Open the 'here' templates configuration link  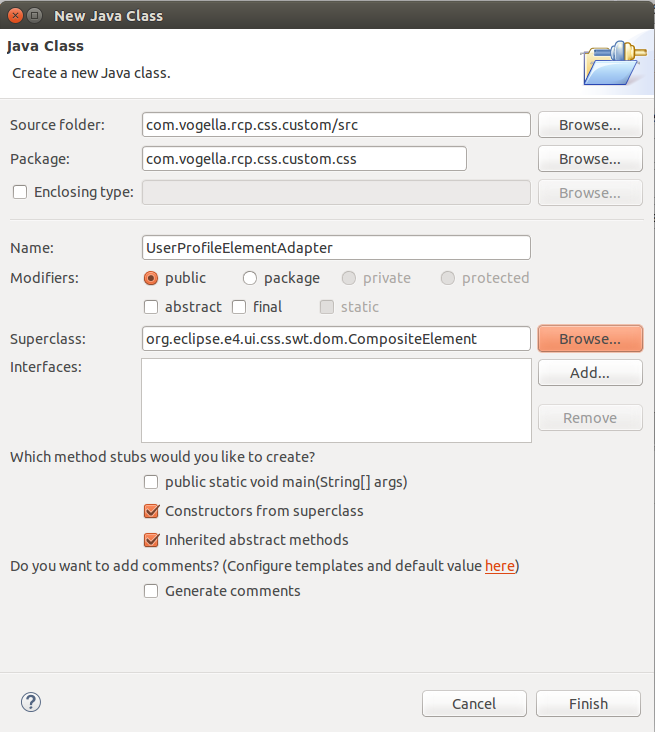click(x=500, y=566)
